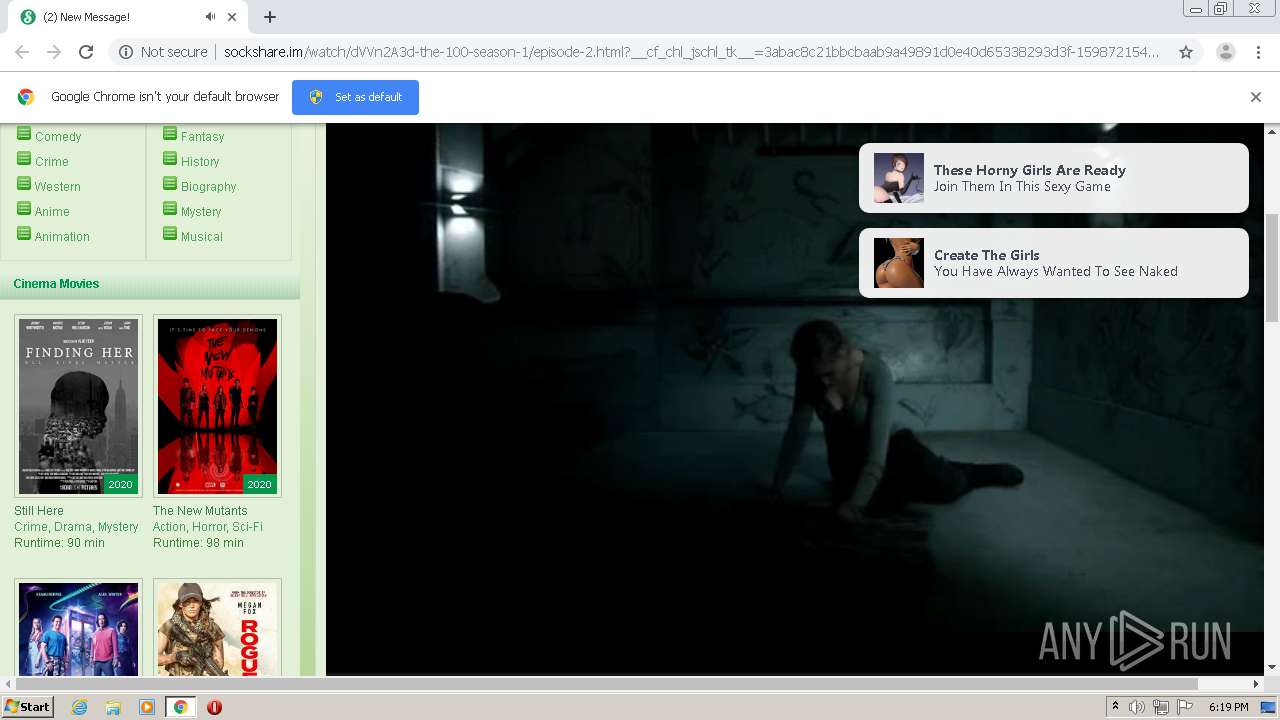Image resolution: width=1280 pixels, height=720 pixels.
Task: Bookmark this page with the star icon
Action: tap(1186, 52)
